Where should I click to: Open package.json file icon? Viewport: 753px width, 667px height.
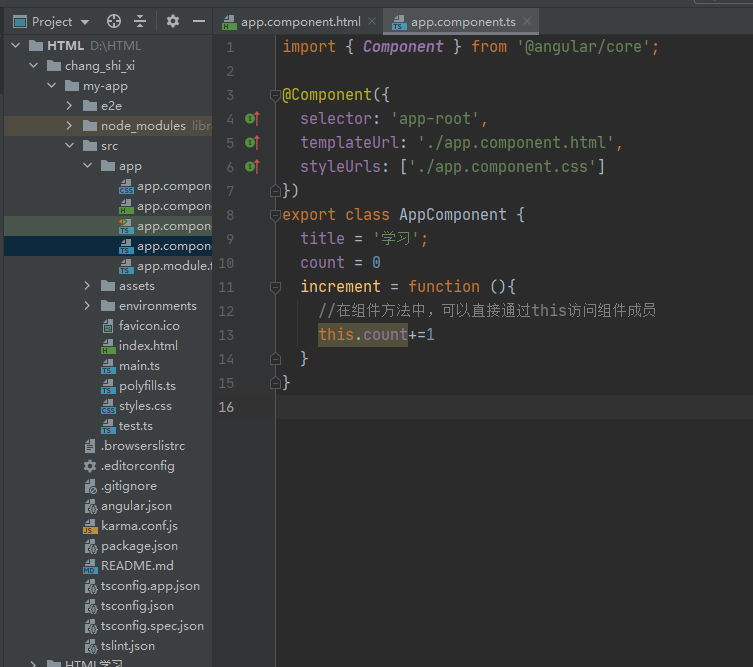[90, 546]
